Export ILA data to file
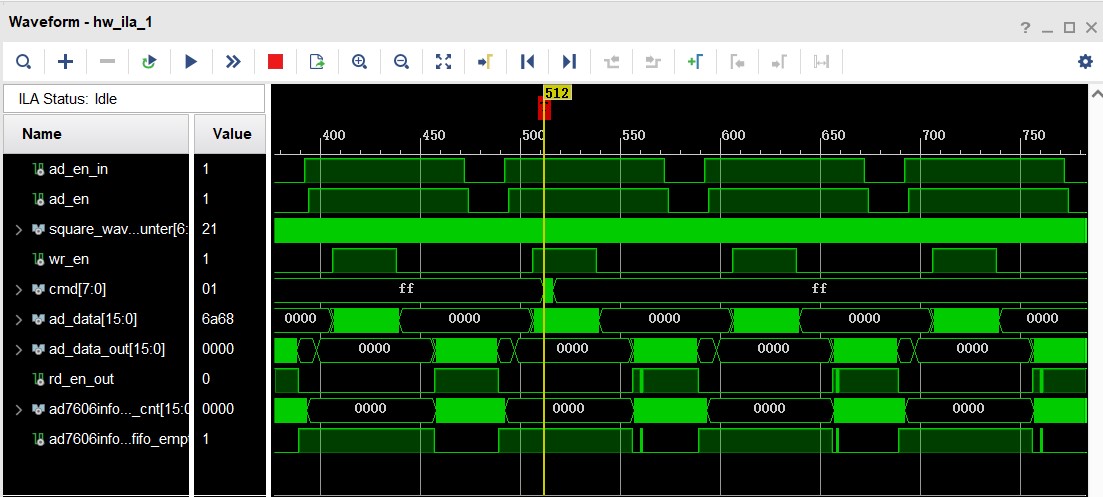The width and height of the screenshot is (1103, 497). click(x=317, y=62)
